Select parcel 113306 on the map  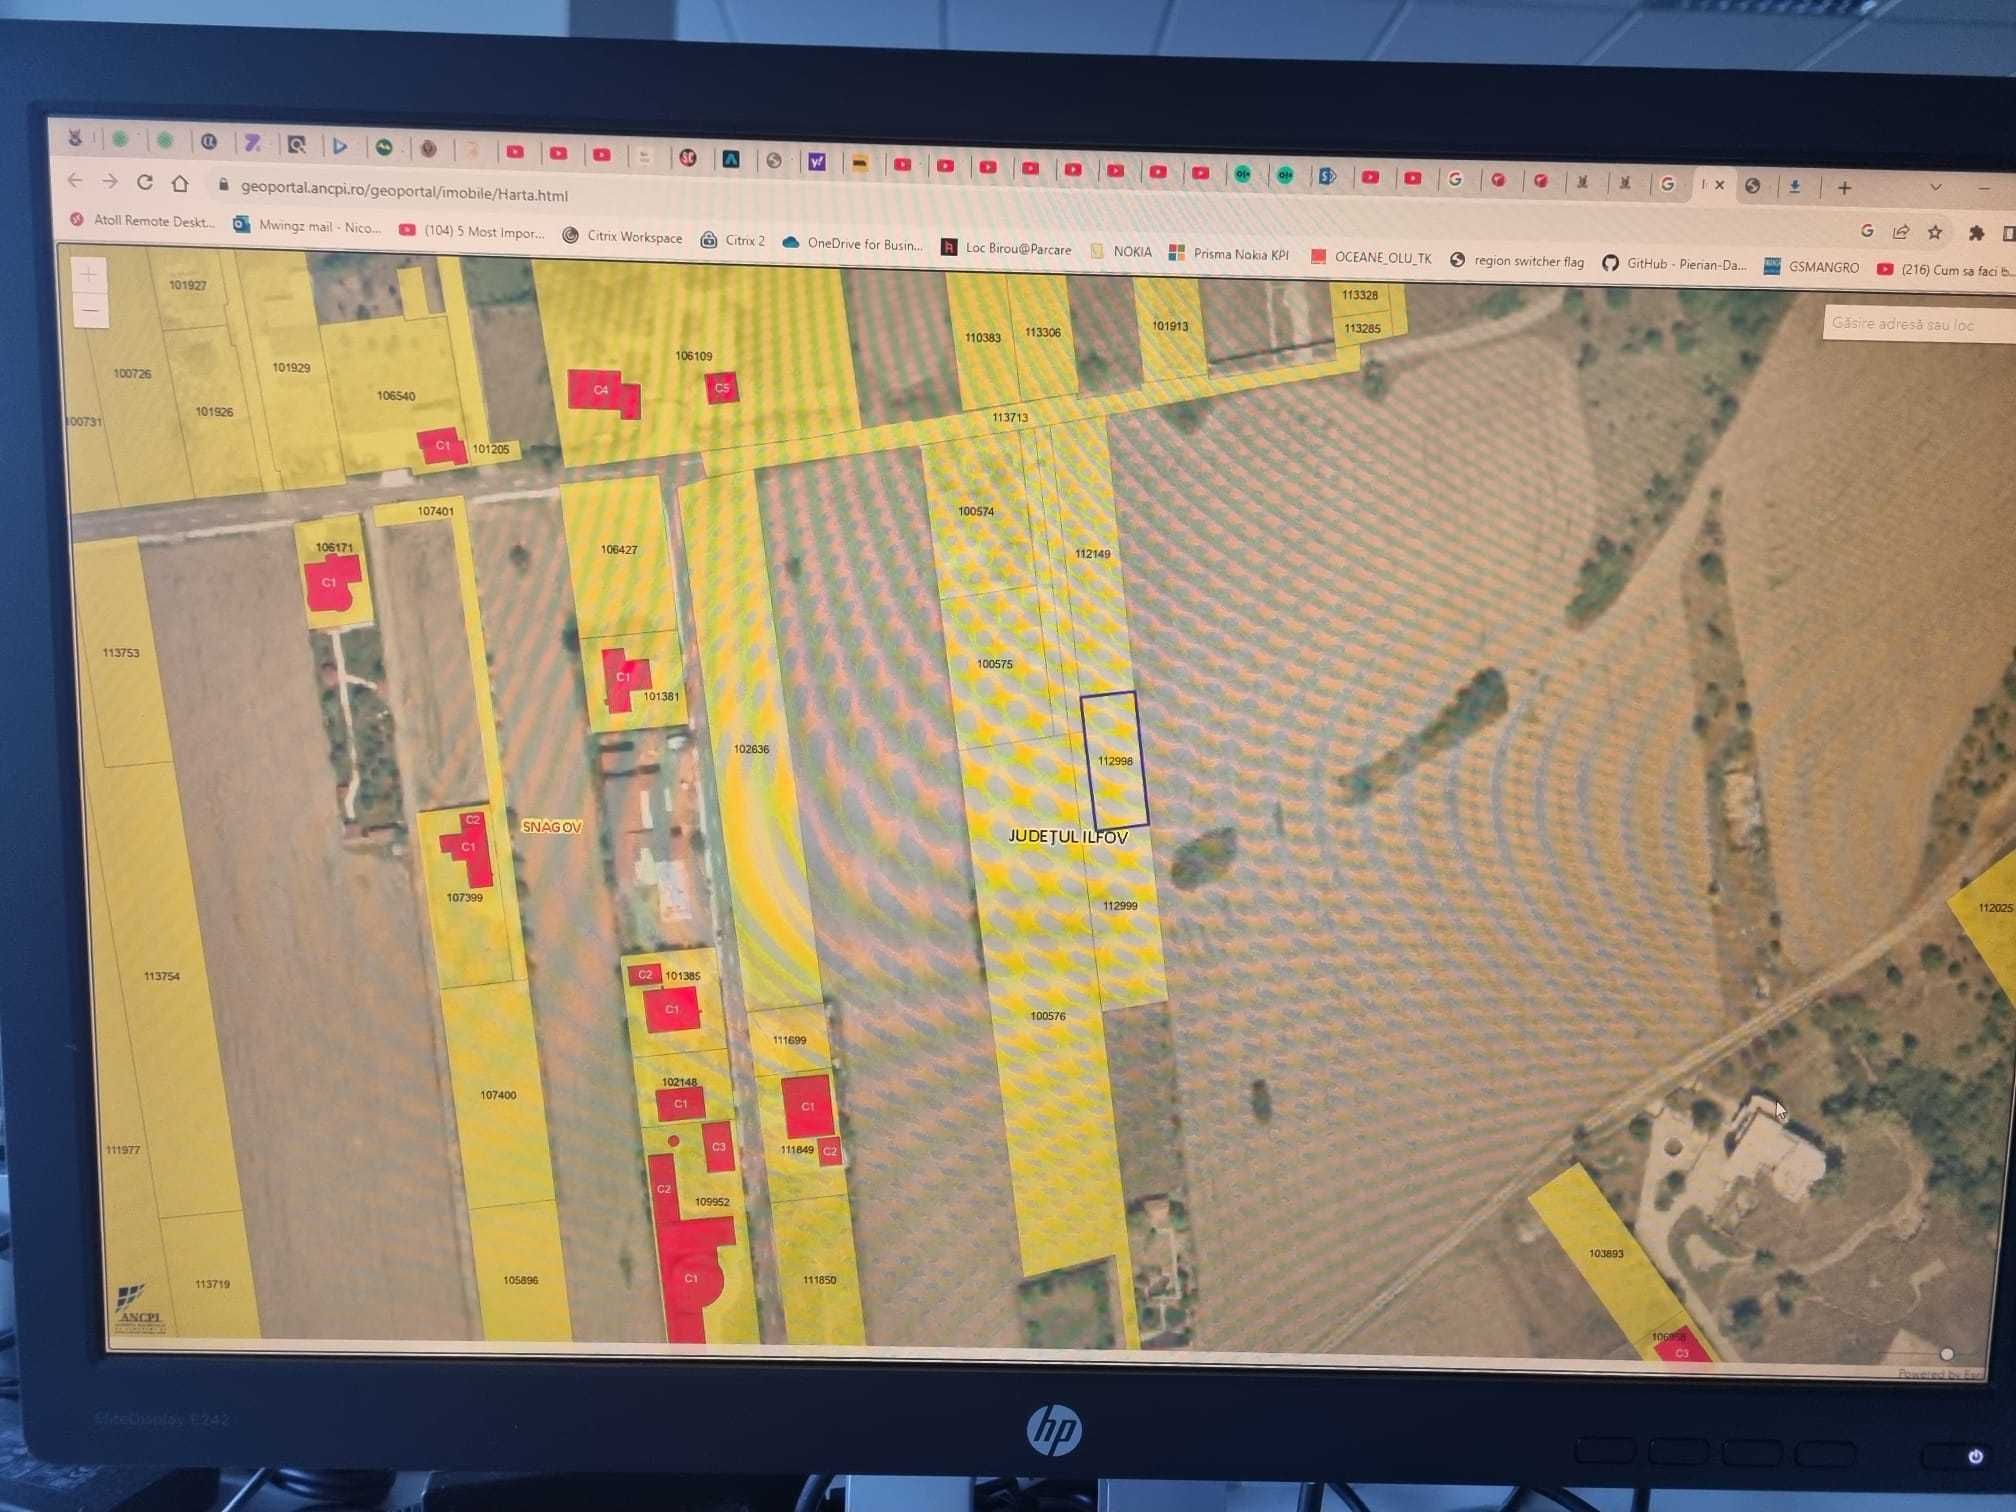pyautogui.click(x=1042, y=332)
